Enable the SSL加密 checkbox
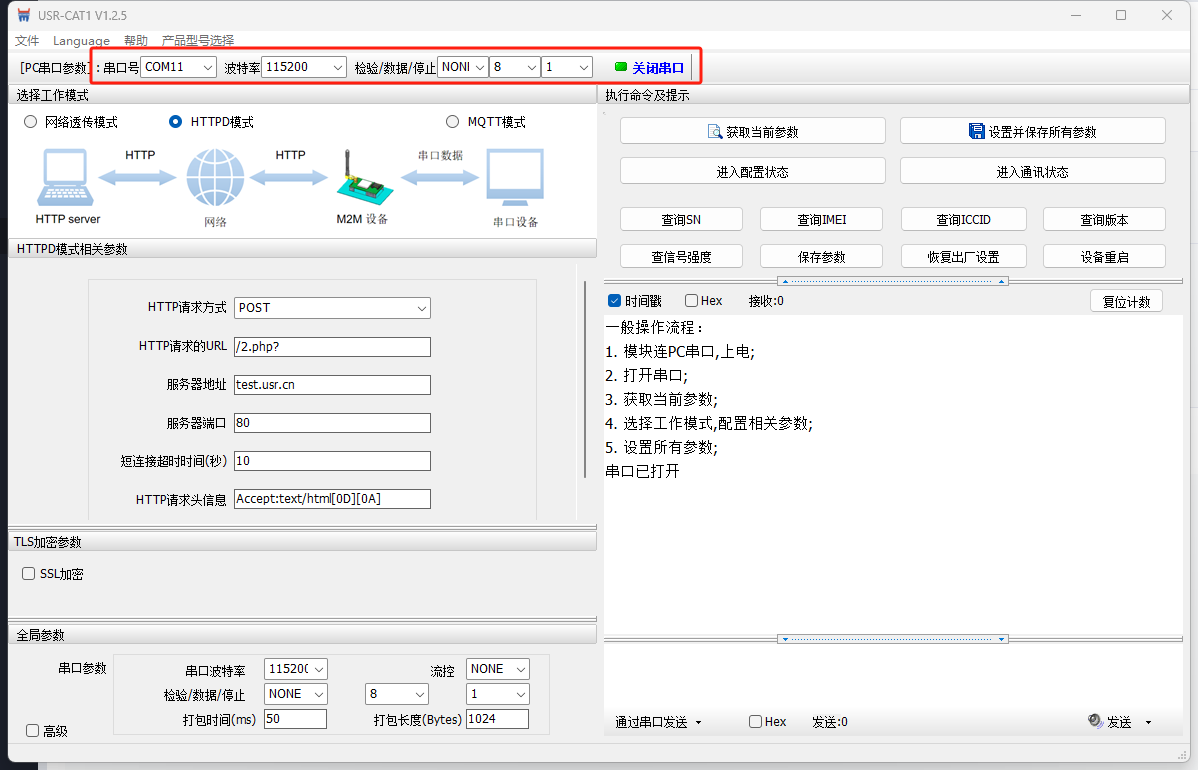The width and height of the screenshot is (1198, 770). click(x=29, y=574)
